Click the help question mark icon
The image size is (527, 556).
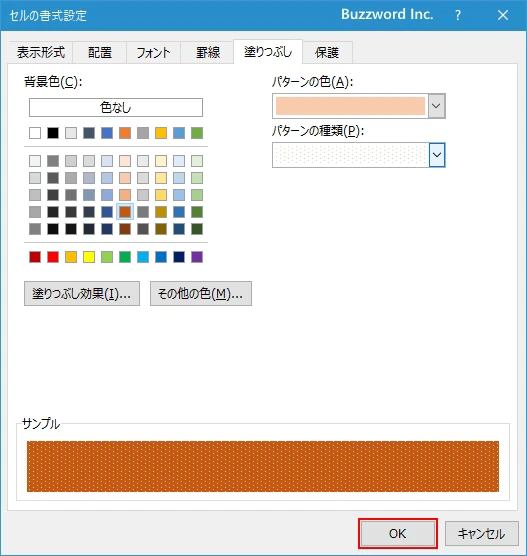(x=458, y=15)
